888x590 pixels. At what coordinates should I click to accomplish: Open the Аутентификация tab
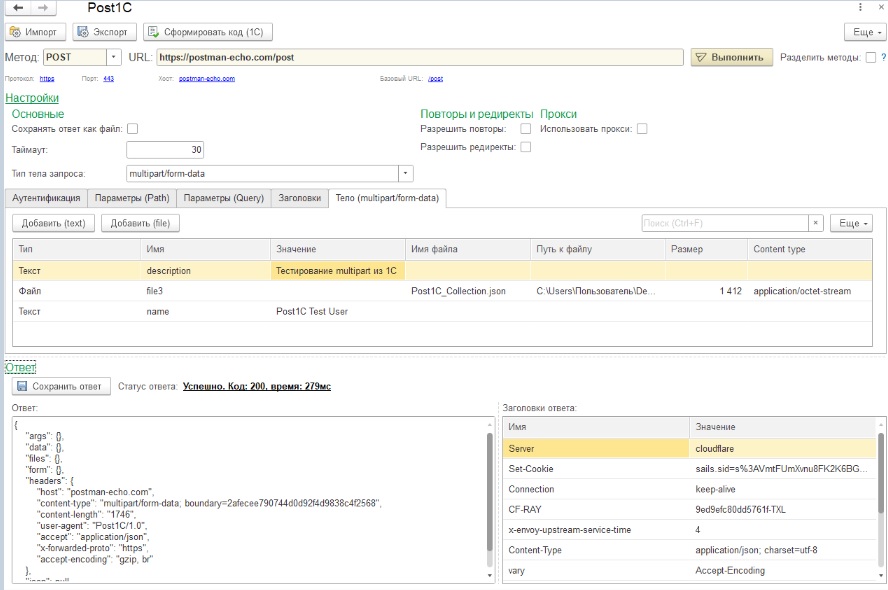(46, 198)
